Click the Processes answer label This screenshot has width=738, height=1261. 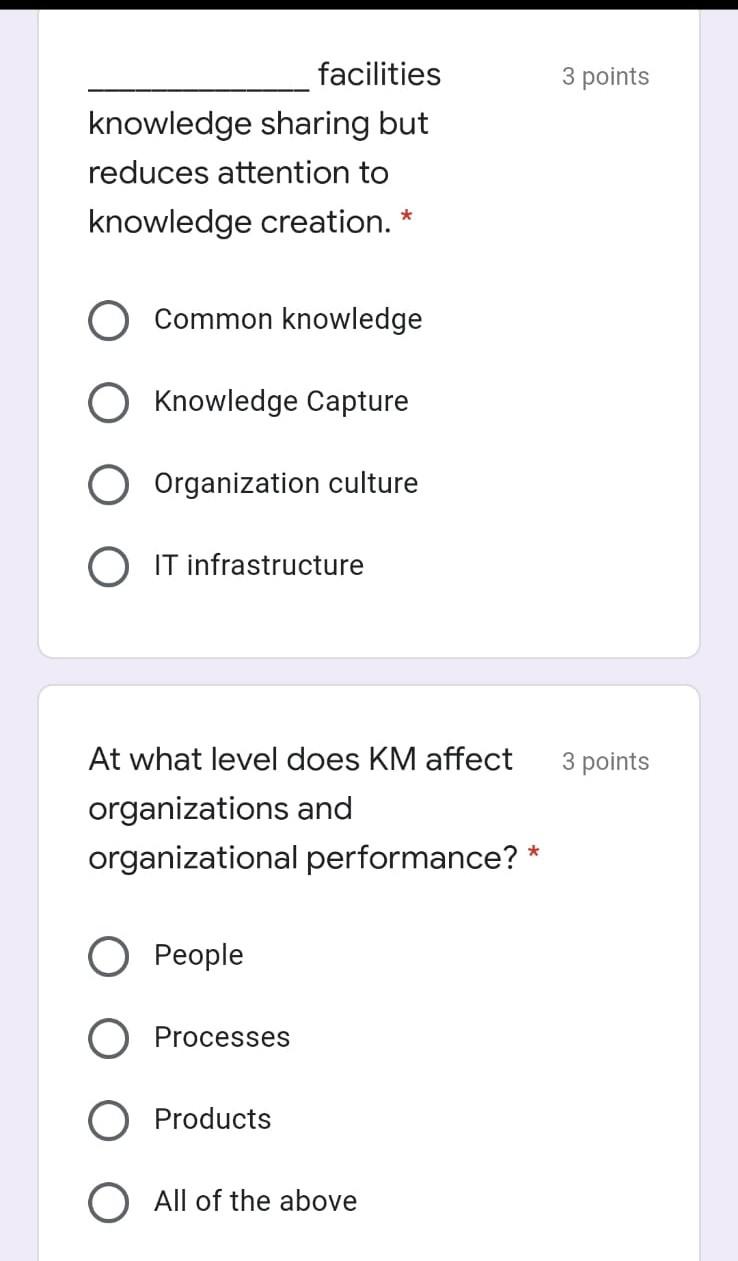221,1037
